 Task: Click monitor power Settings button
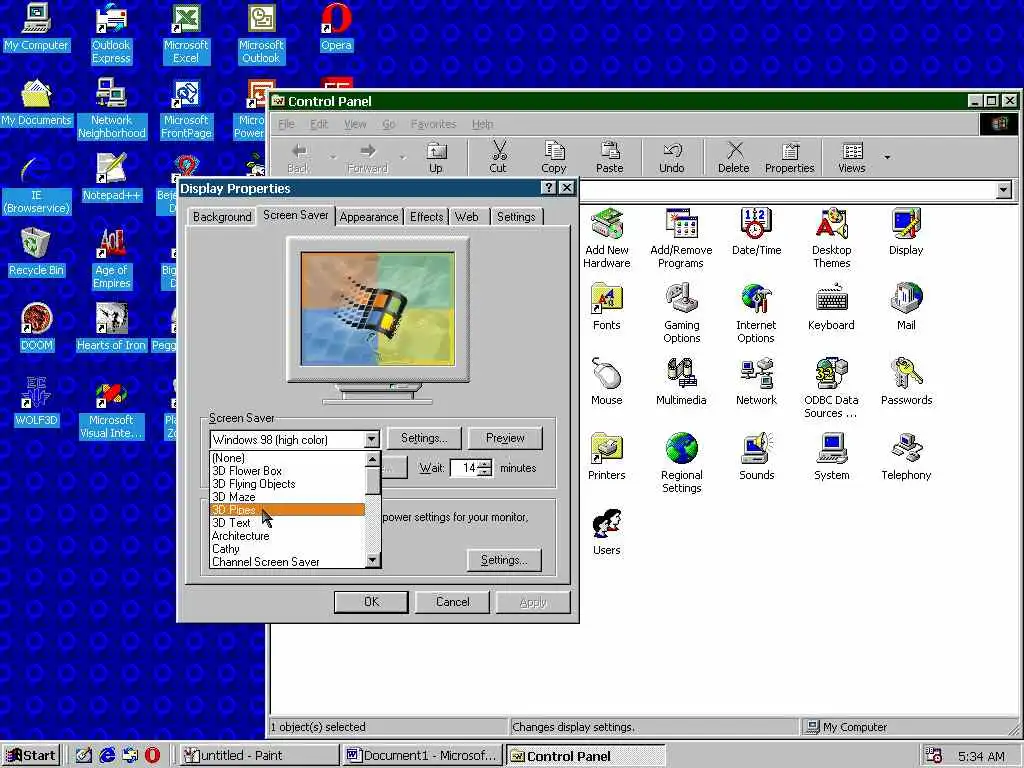coord(504,560)
